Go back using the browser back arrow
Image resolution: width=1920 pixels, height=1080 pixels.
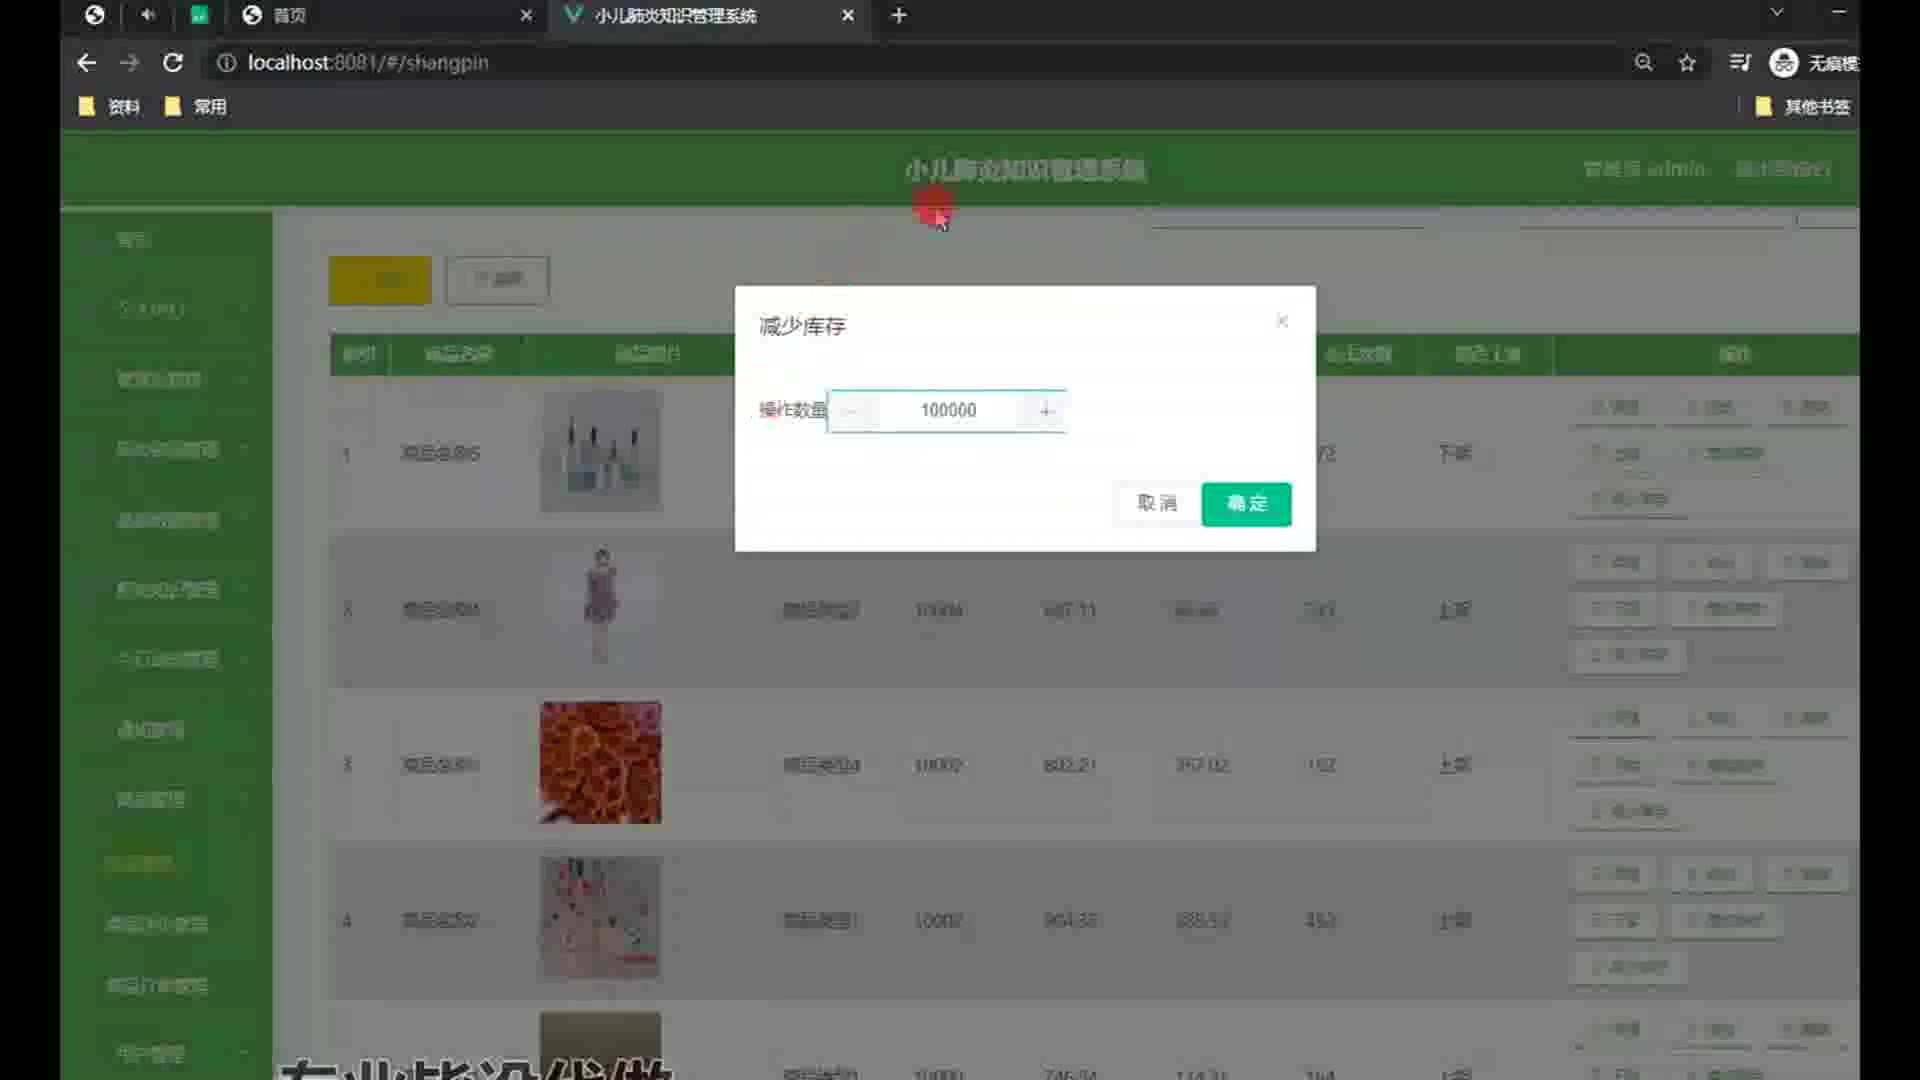(x=87, y=62)
